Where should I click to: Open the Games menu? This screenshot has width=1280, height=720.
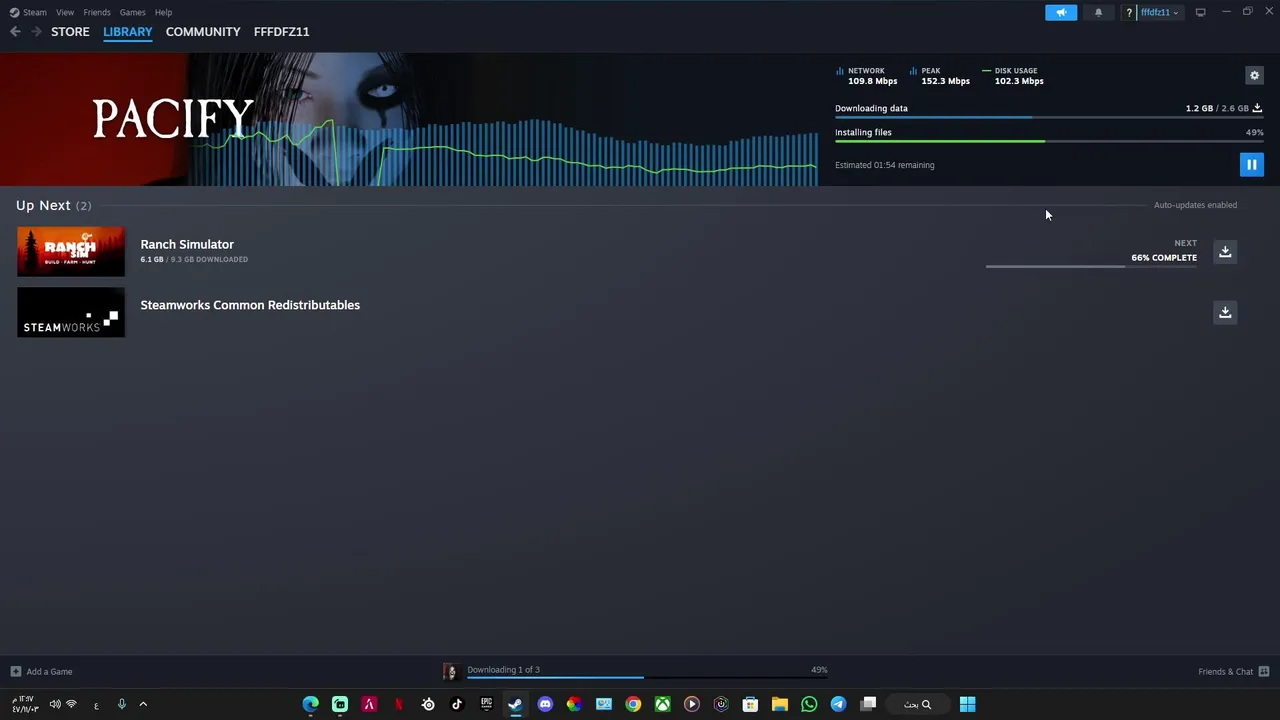pos(132,12)
